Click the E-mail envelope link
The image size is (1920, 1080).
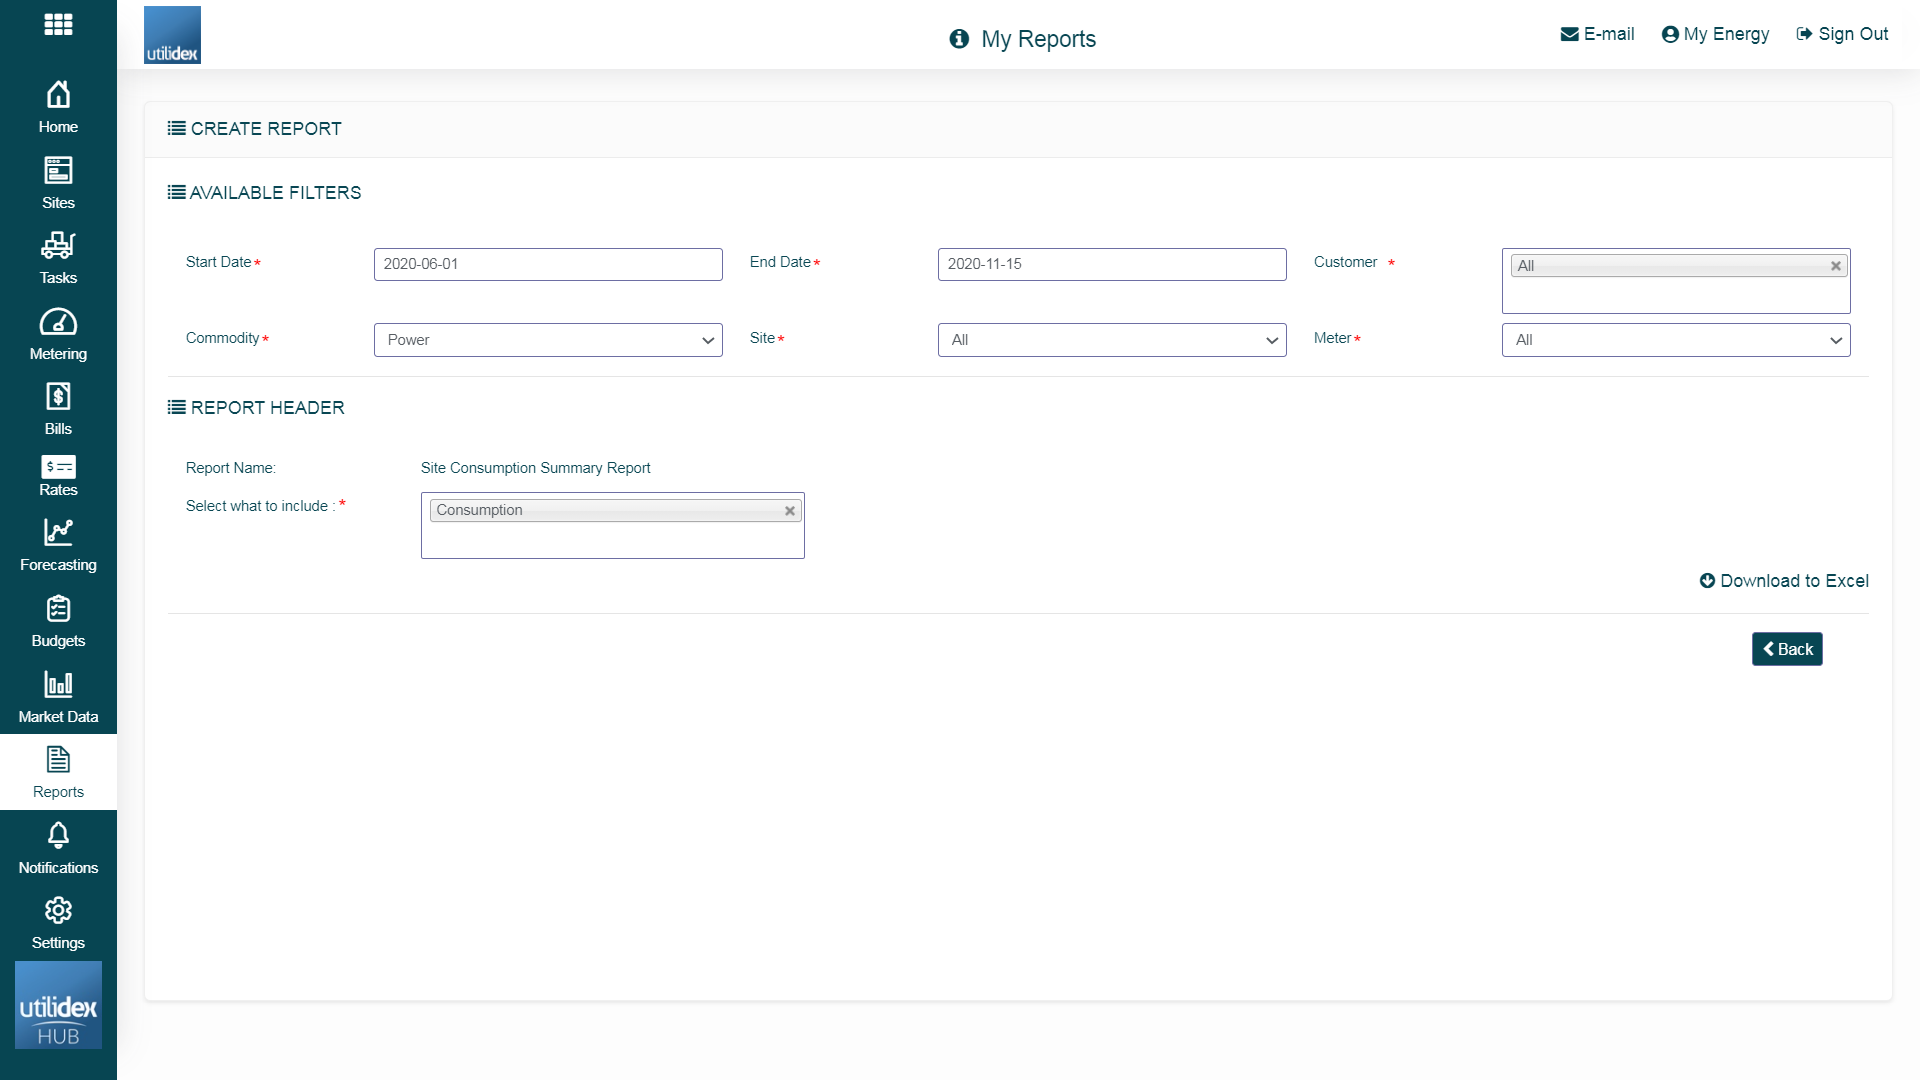1597,34
